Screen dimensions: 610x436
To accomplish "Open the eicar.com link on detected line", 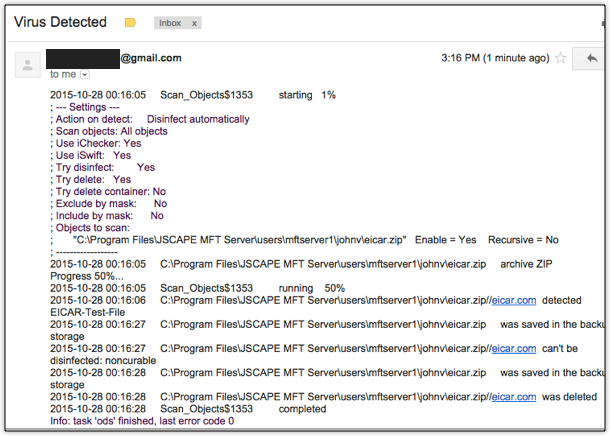I will 515,300.
